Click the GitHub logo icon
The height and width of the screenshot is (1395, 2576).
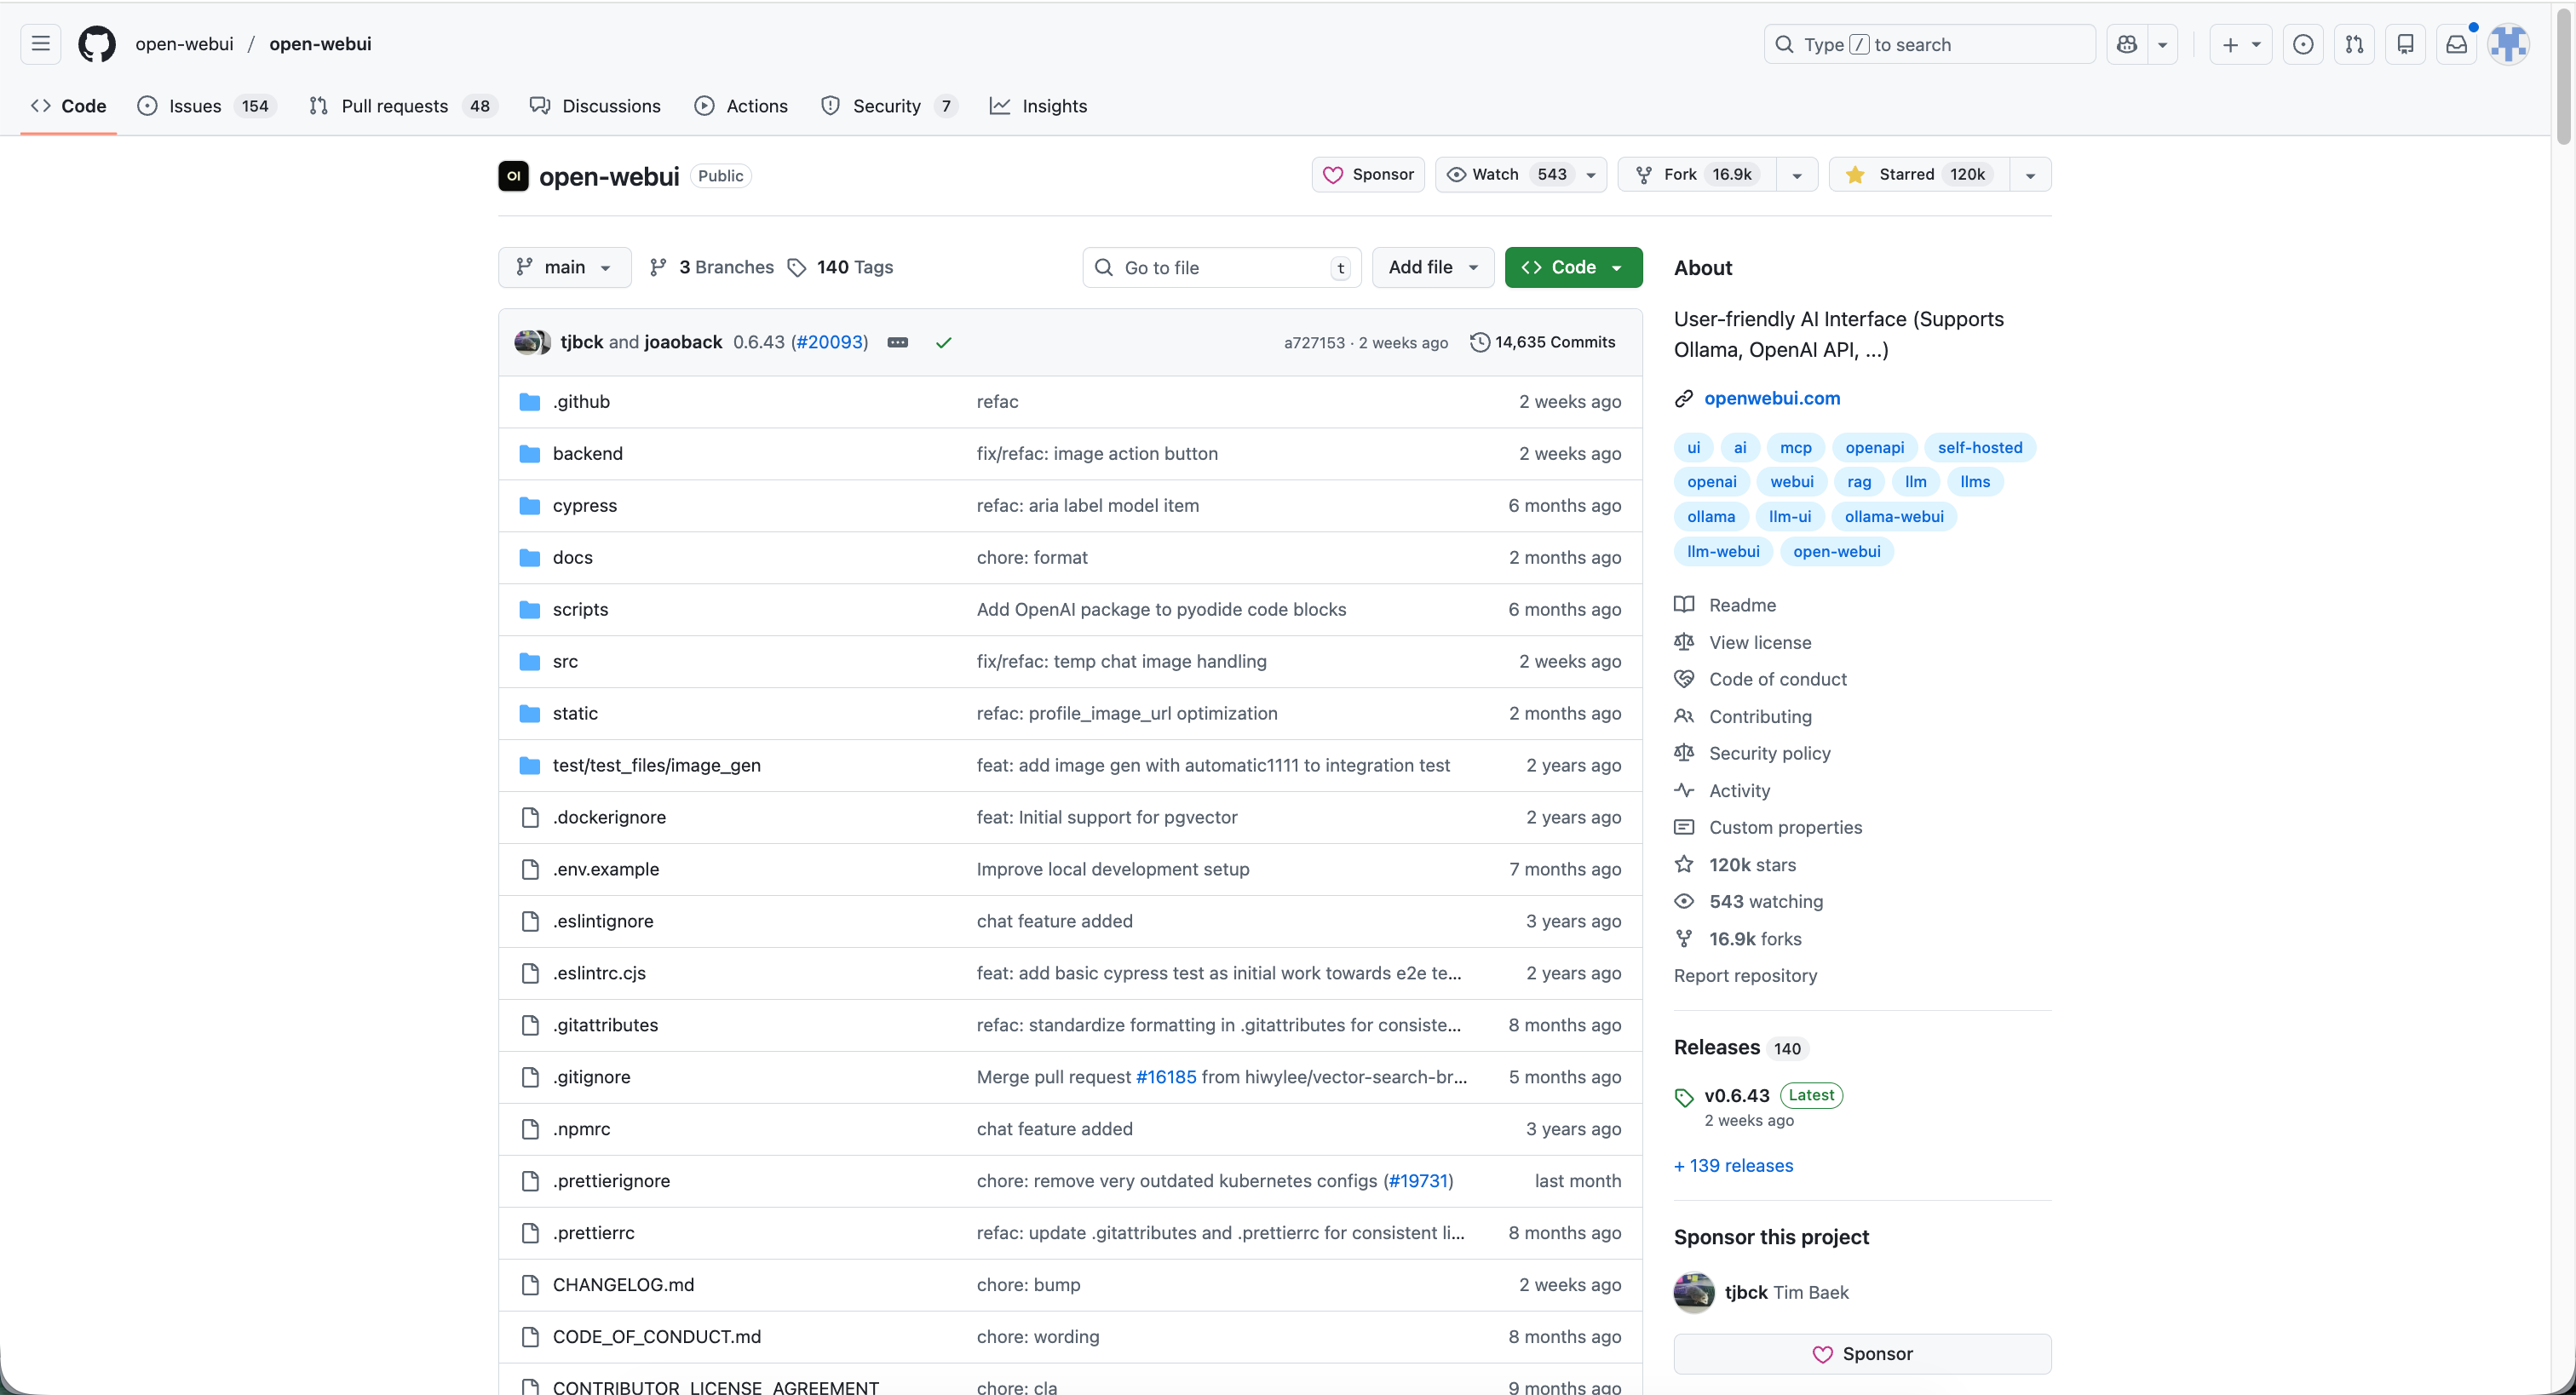97,44
